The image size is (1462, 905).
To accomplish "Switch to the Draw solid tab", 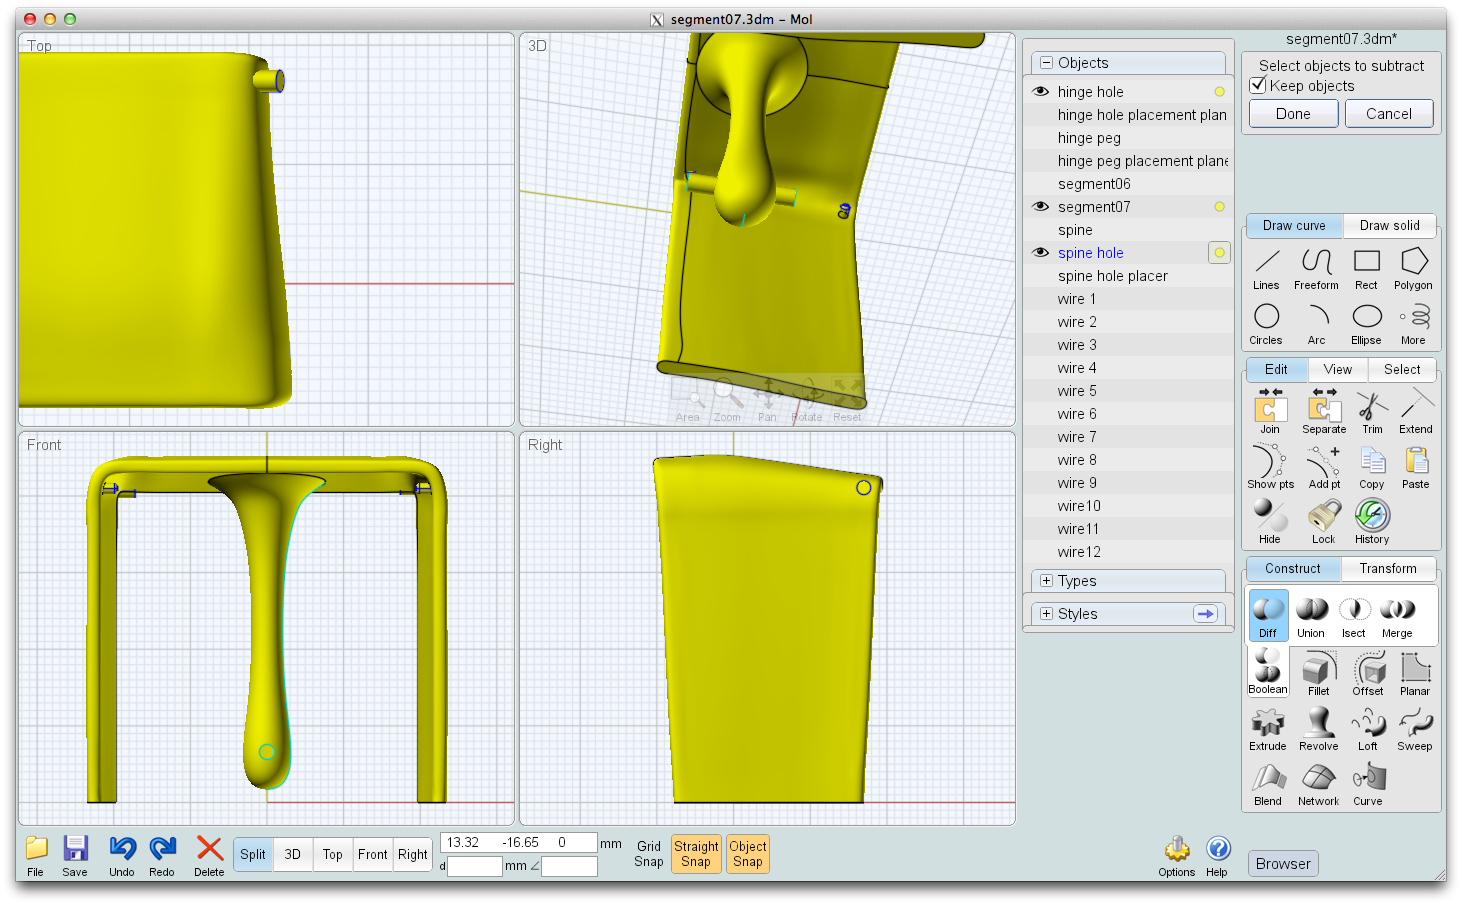I will (x=1389, y=225).
